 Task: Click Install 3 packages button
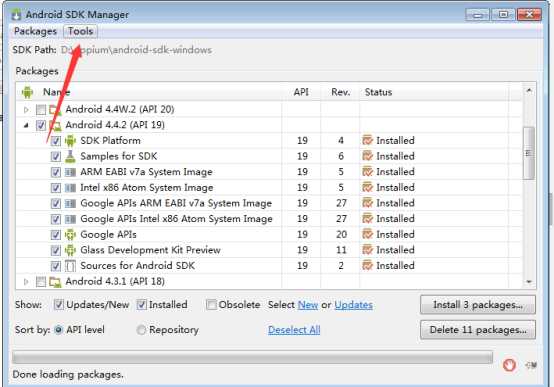pyautogui.click(x=478, y=305)
